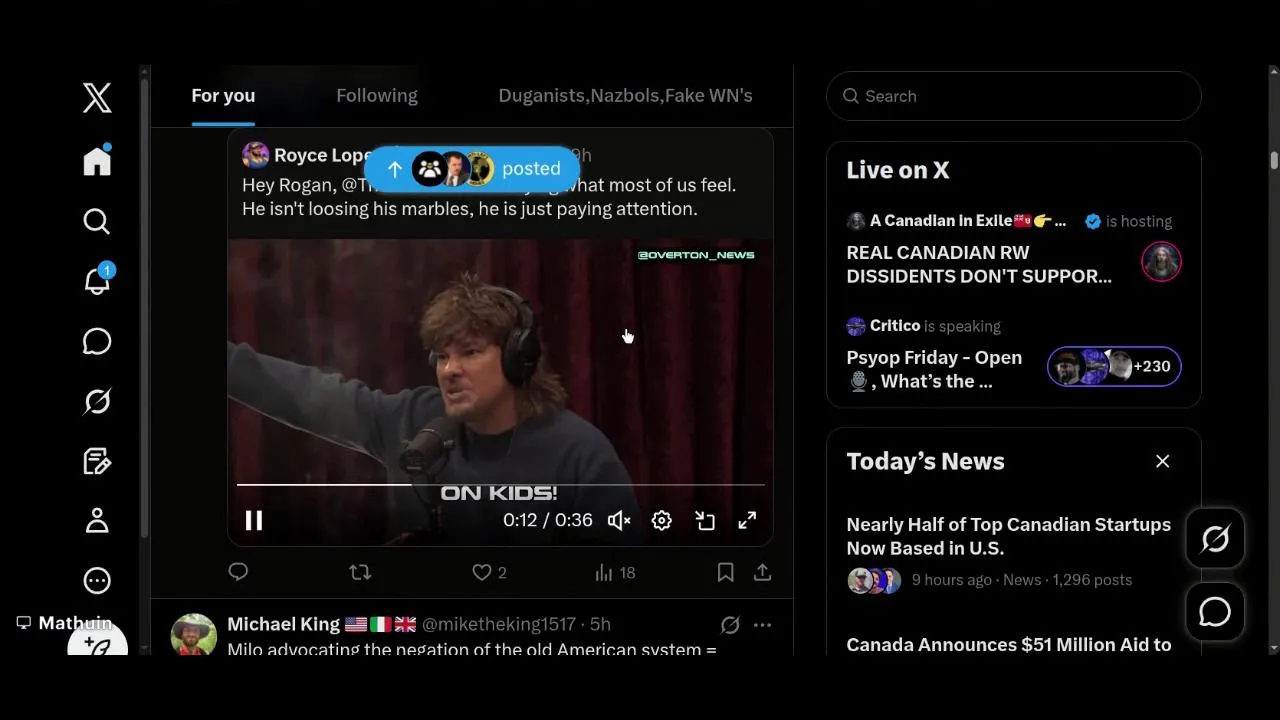The image size is (1280, 720).
Task: Click the page scrollbar thumb
Action: tap(1274, 160)
